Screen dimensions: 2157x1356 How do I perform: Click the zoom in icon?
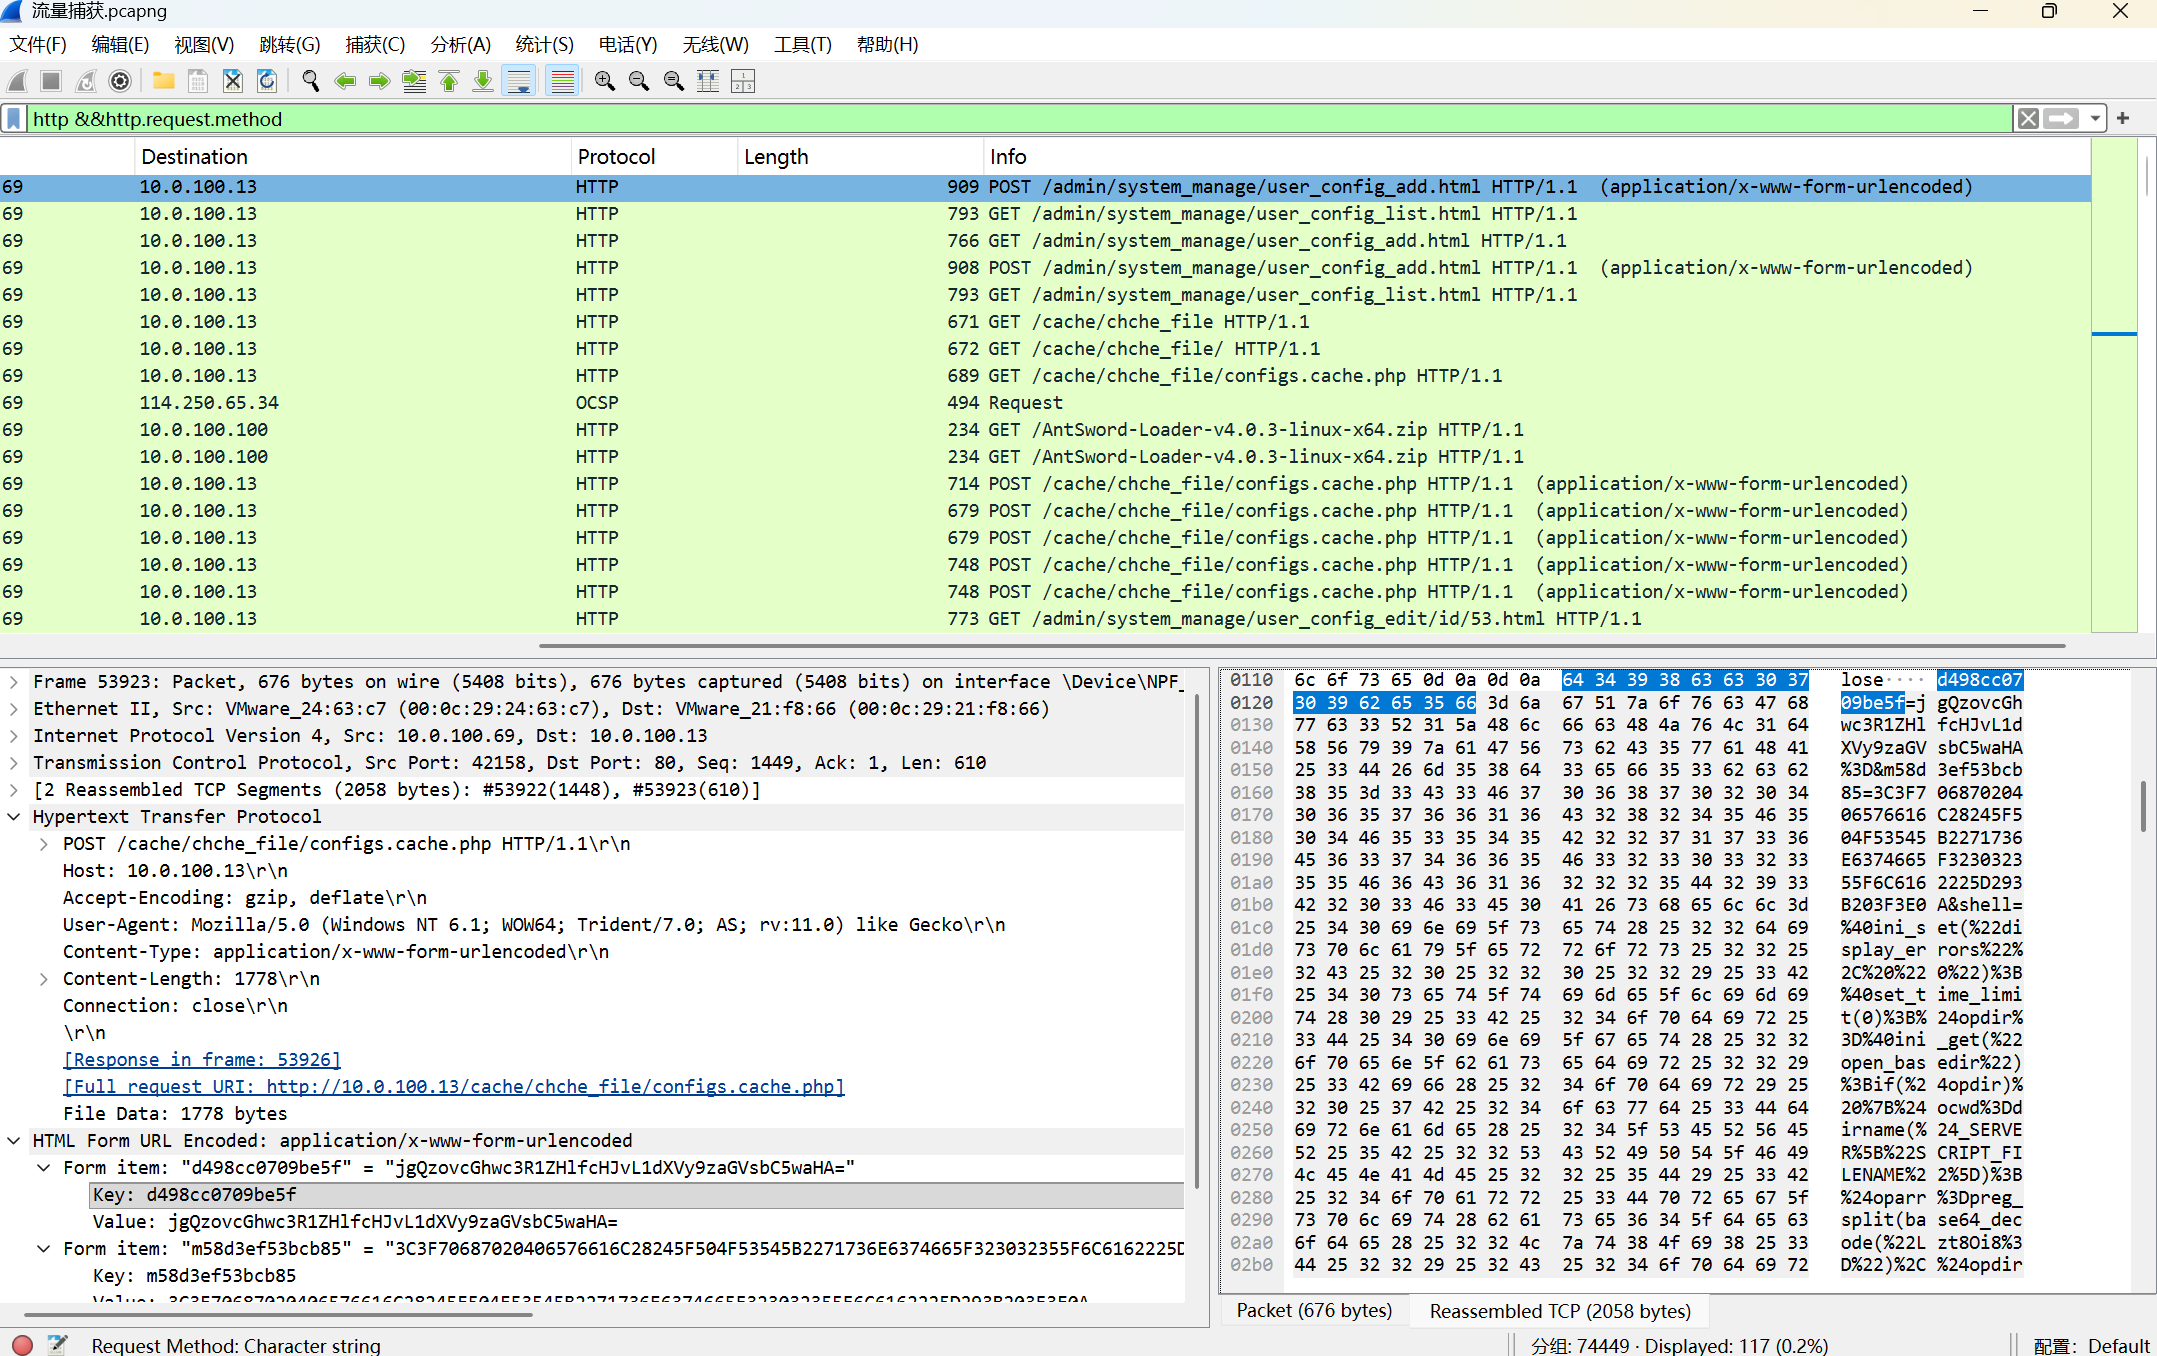[x=604, y=81]
